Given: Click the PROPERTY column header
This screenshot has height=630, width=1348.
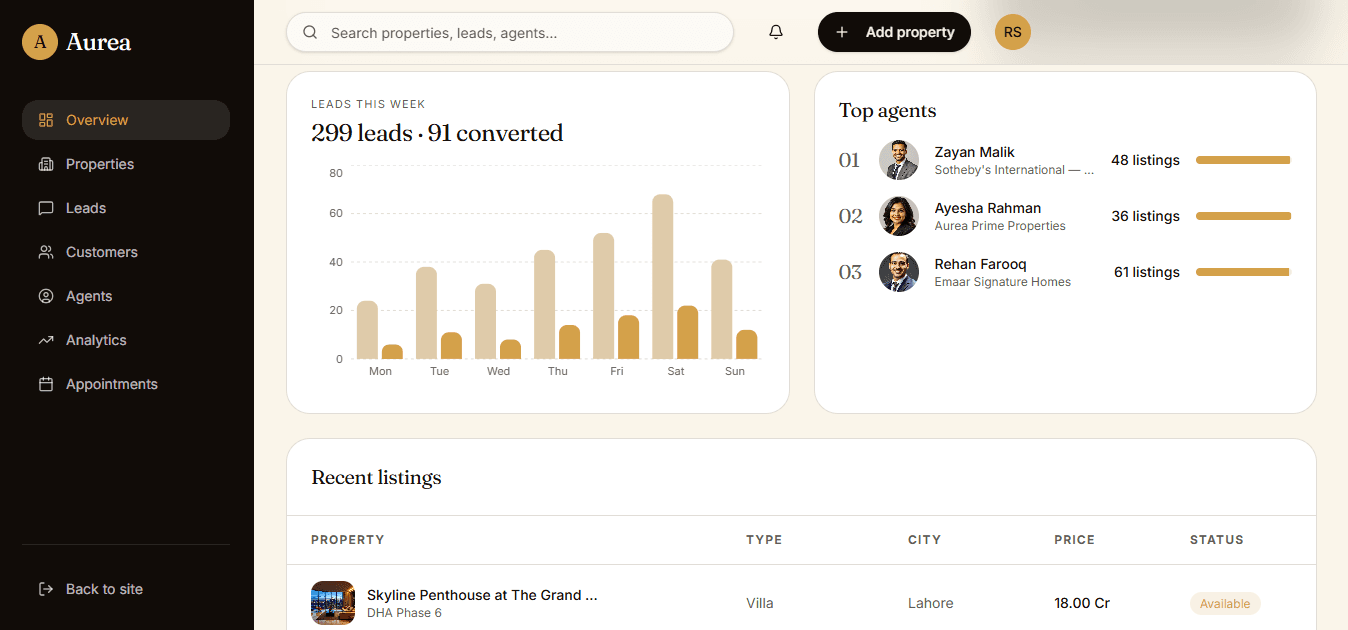Looking at the screenshot, I should [348, 540].
